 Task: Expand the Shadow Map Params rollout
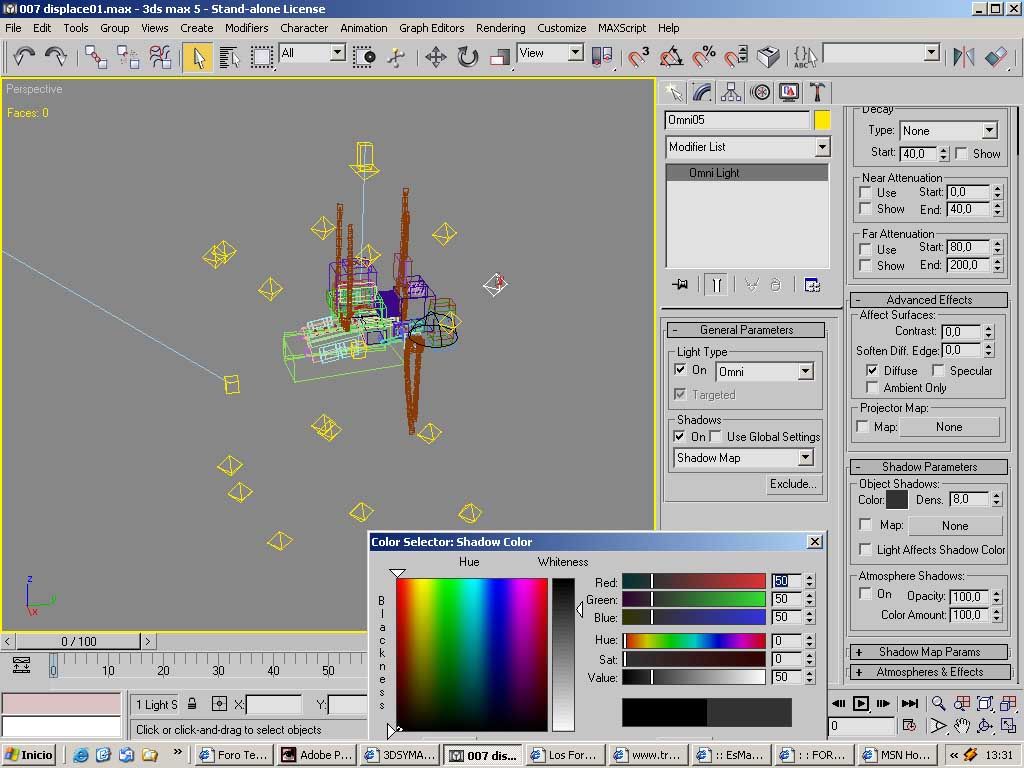click(929, 652)
